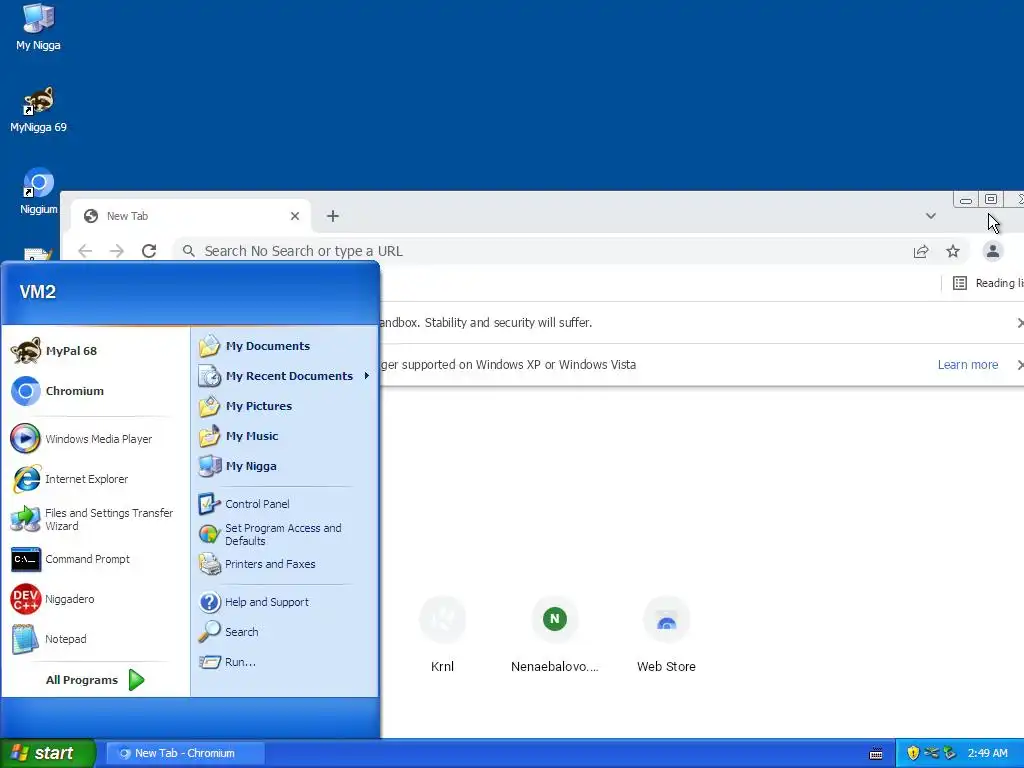The image size is (1024, 768).
Task: Open the on-screen keyboard icon in taskbar
Action: coord(876,754)
